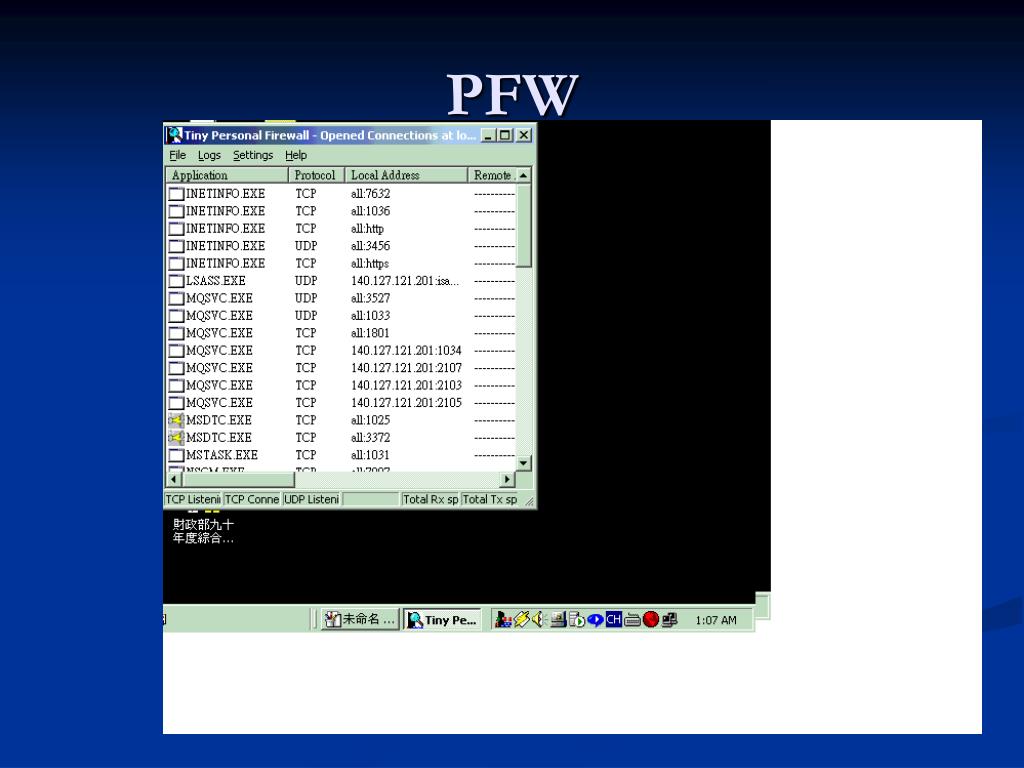The height and width of the screenshot is (768, 1024).
Task: Click the icon of INETINFO.EXE row all:http
Action: (x=176, y=229)
